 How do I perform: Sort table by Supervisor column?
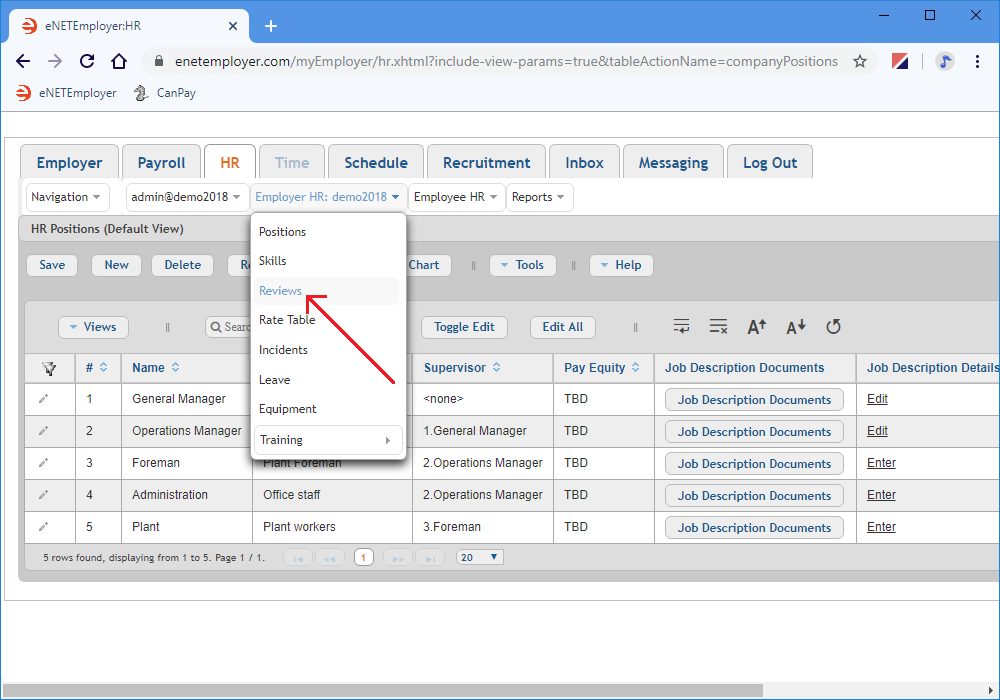(x=496, y=368)
